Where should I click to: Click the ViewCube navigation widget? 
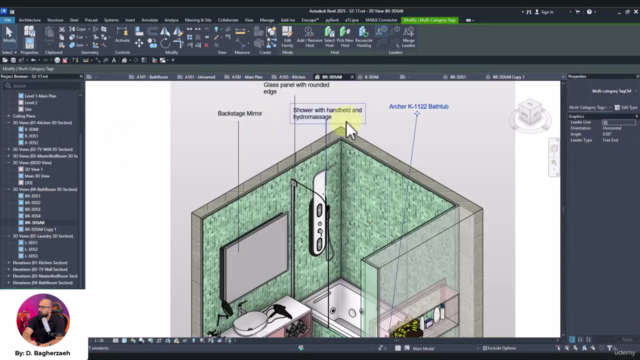point(530,113)
